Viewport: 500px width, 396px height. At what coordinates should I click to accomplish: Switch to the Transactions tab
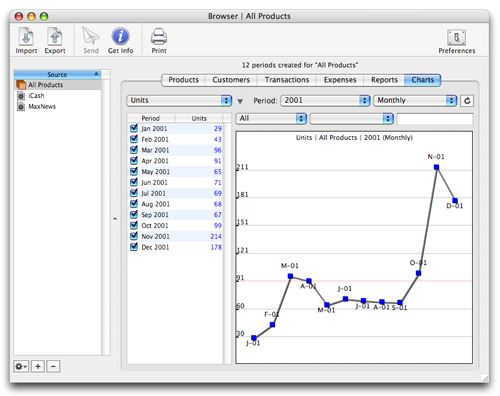pos(287,80)
